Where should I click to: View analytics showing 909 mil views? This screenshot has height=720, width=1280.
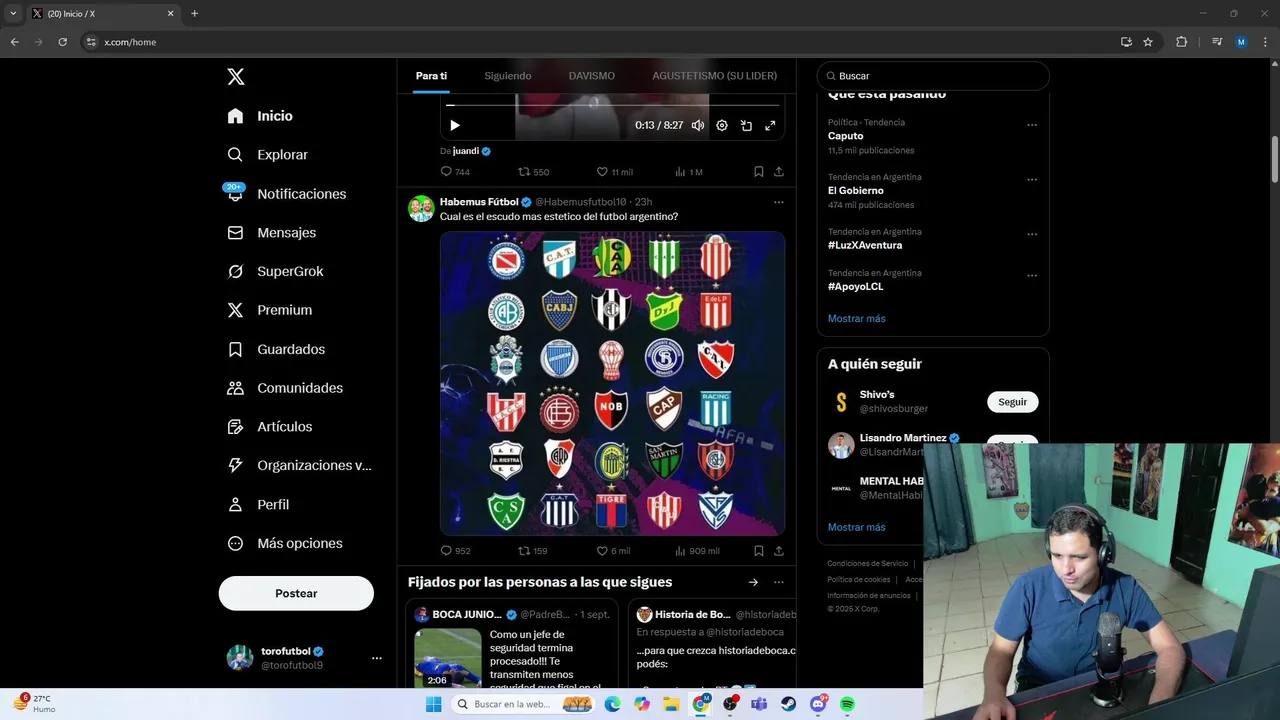point(697,551)
